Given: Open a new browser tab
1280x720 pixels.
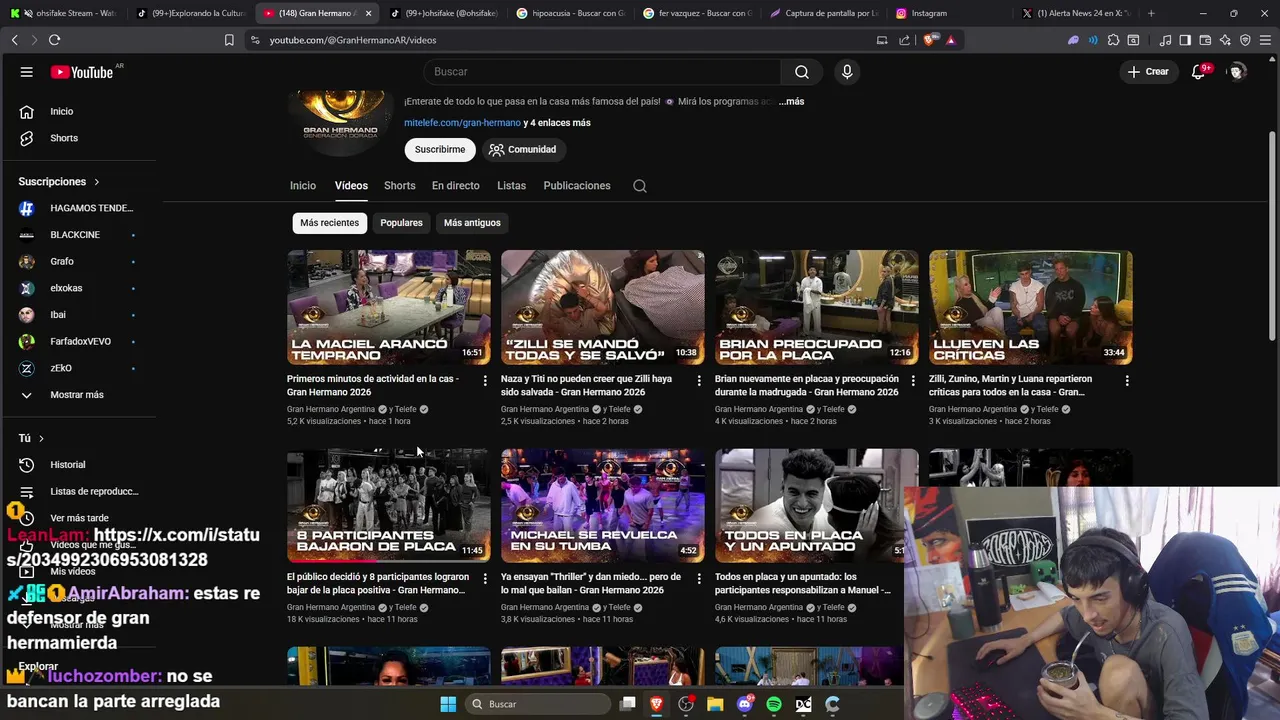Looking at the screenshot, I should pos(1151,13).
